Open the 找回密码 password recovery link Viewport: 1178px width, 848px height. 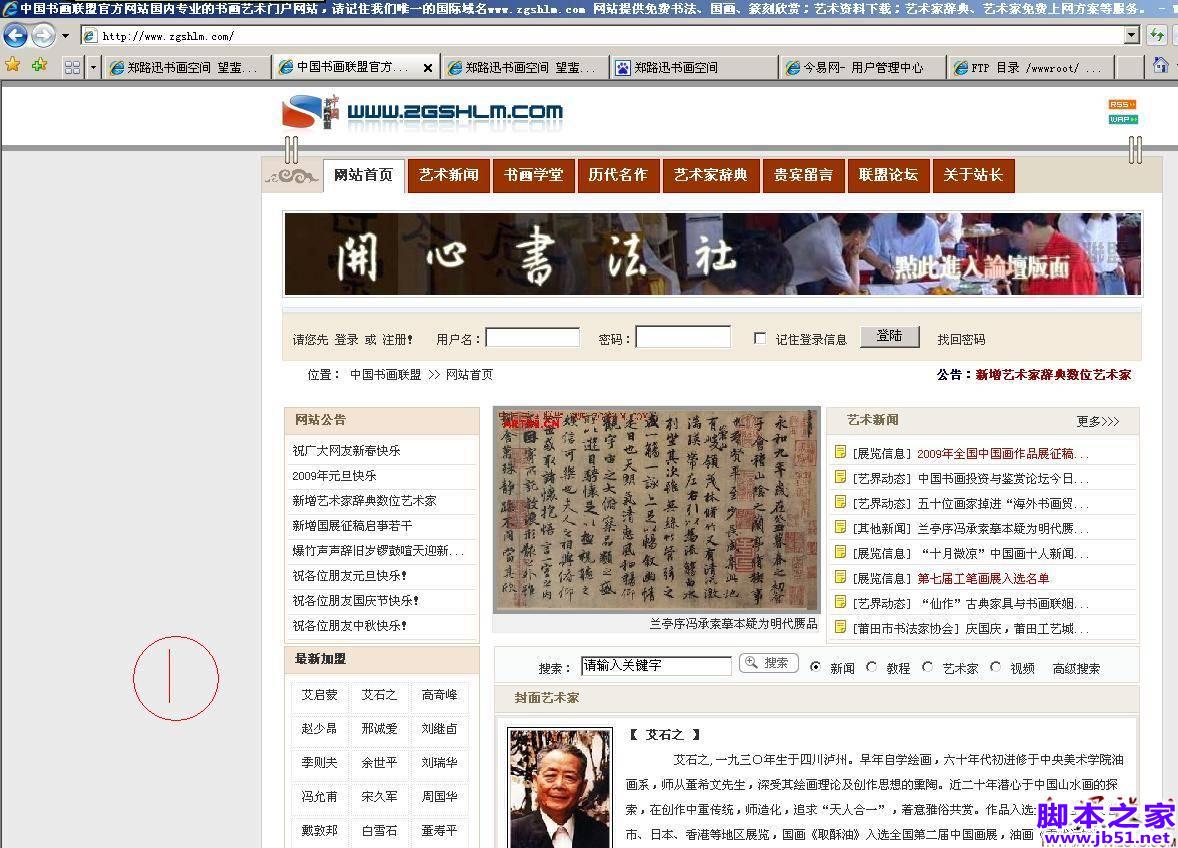coord(961,339)
